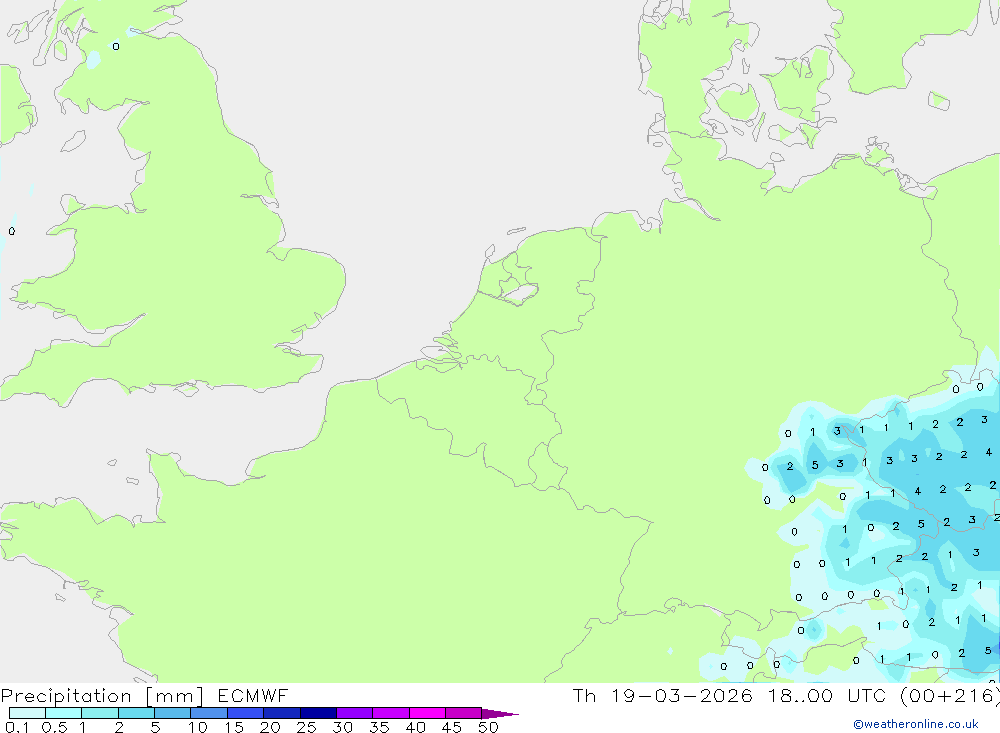Screen dimensions: 1000x733
Task: Click the "0" value over Scotland
Action: [x=115, y=46]
